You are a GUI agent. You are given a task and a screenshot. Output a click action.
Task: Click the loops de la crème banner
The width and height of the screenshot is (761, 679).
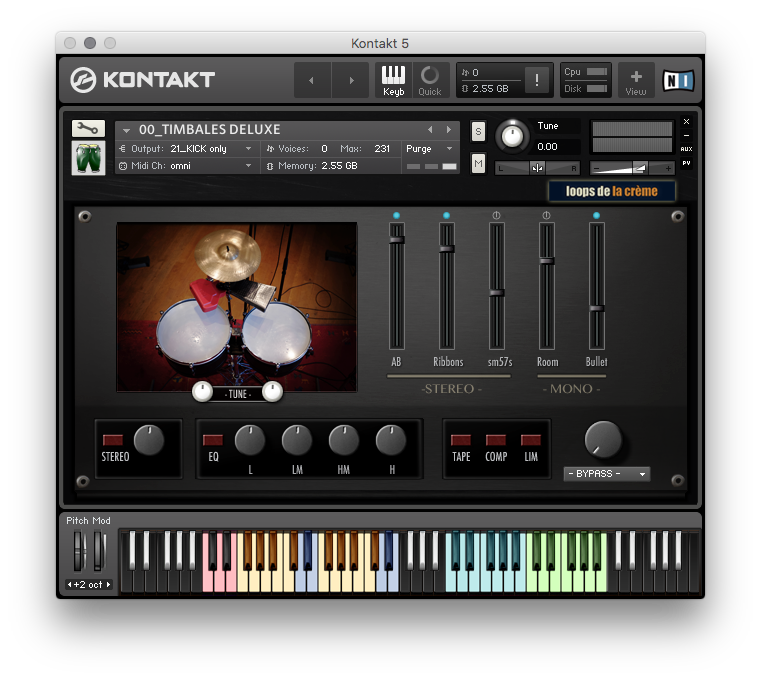coord(612,191)
